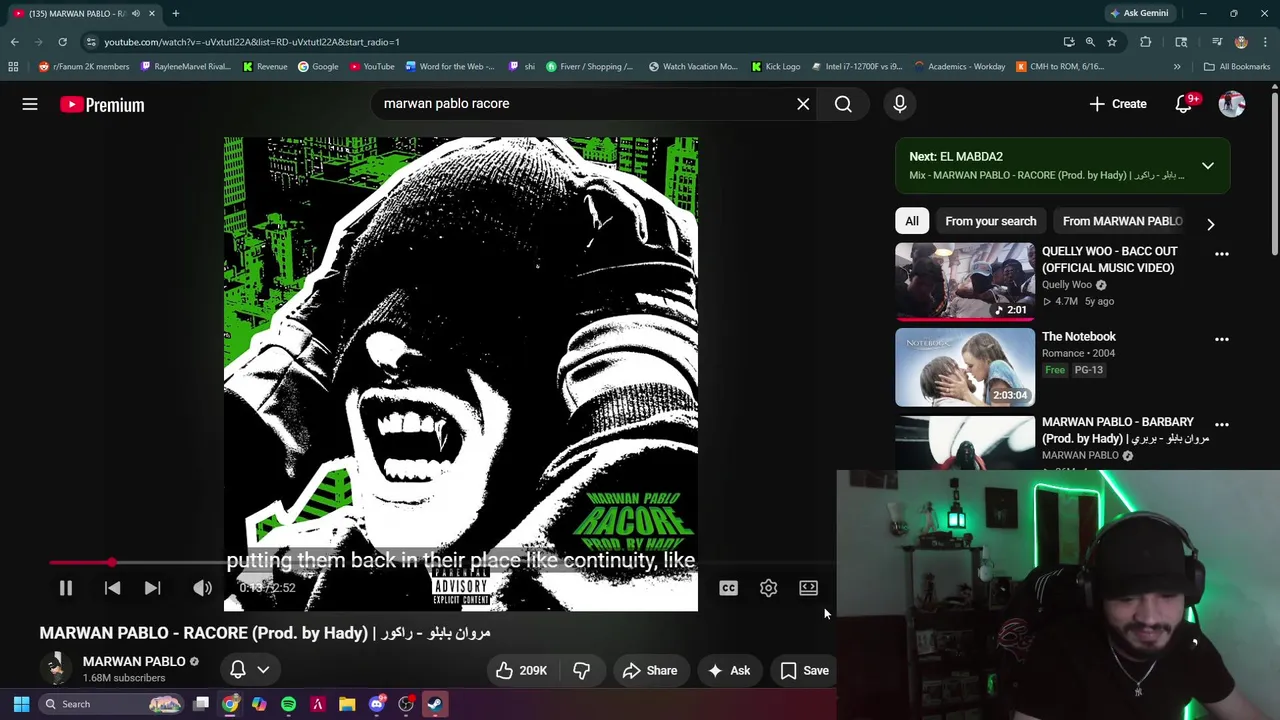Open the Academics - Workday bookmark
The height and width of the screenshot is (720, 1280).
click(x=959, y=66)
